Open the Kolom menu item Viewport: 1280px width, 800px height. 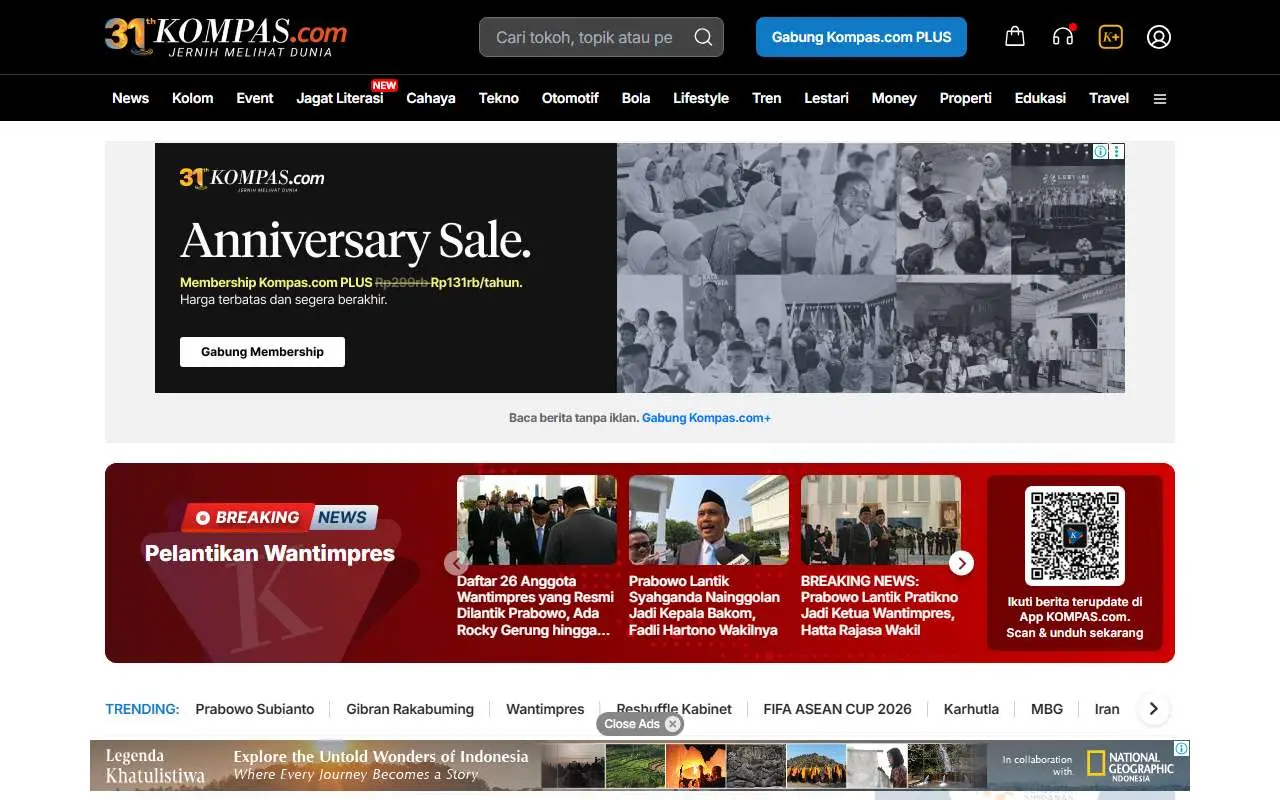coord(192,98)
